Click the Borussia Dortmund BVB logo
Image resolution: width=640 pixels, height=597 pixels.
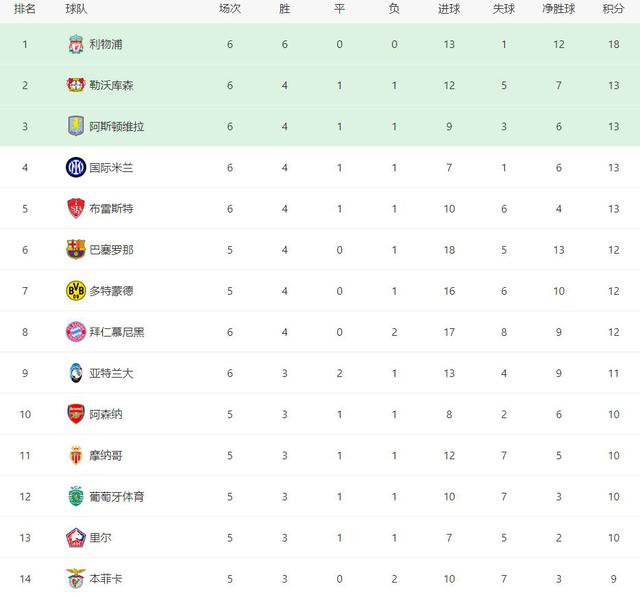pos(76,291)
